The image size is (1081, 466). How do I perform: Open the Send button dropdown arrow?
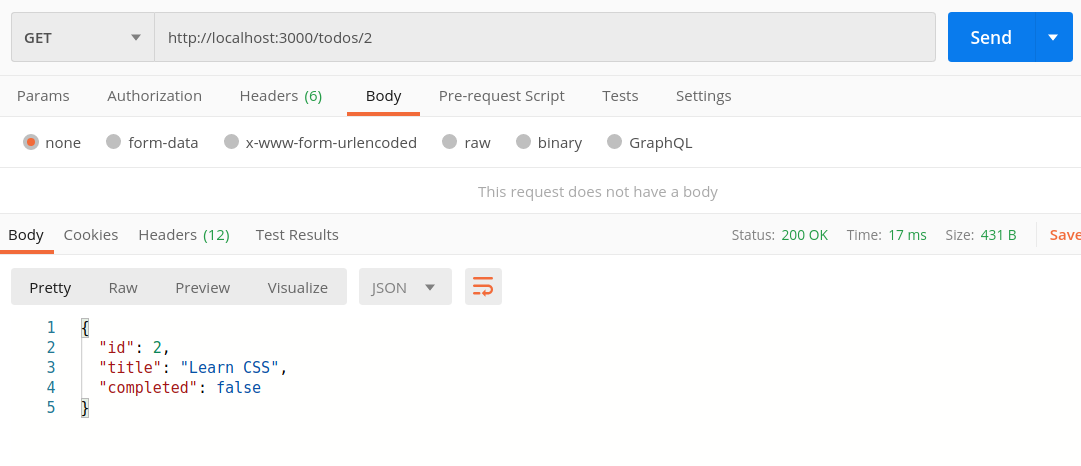(x=1053, y=37)
